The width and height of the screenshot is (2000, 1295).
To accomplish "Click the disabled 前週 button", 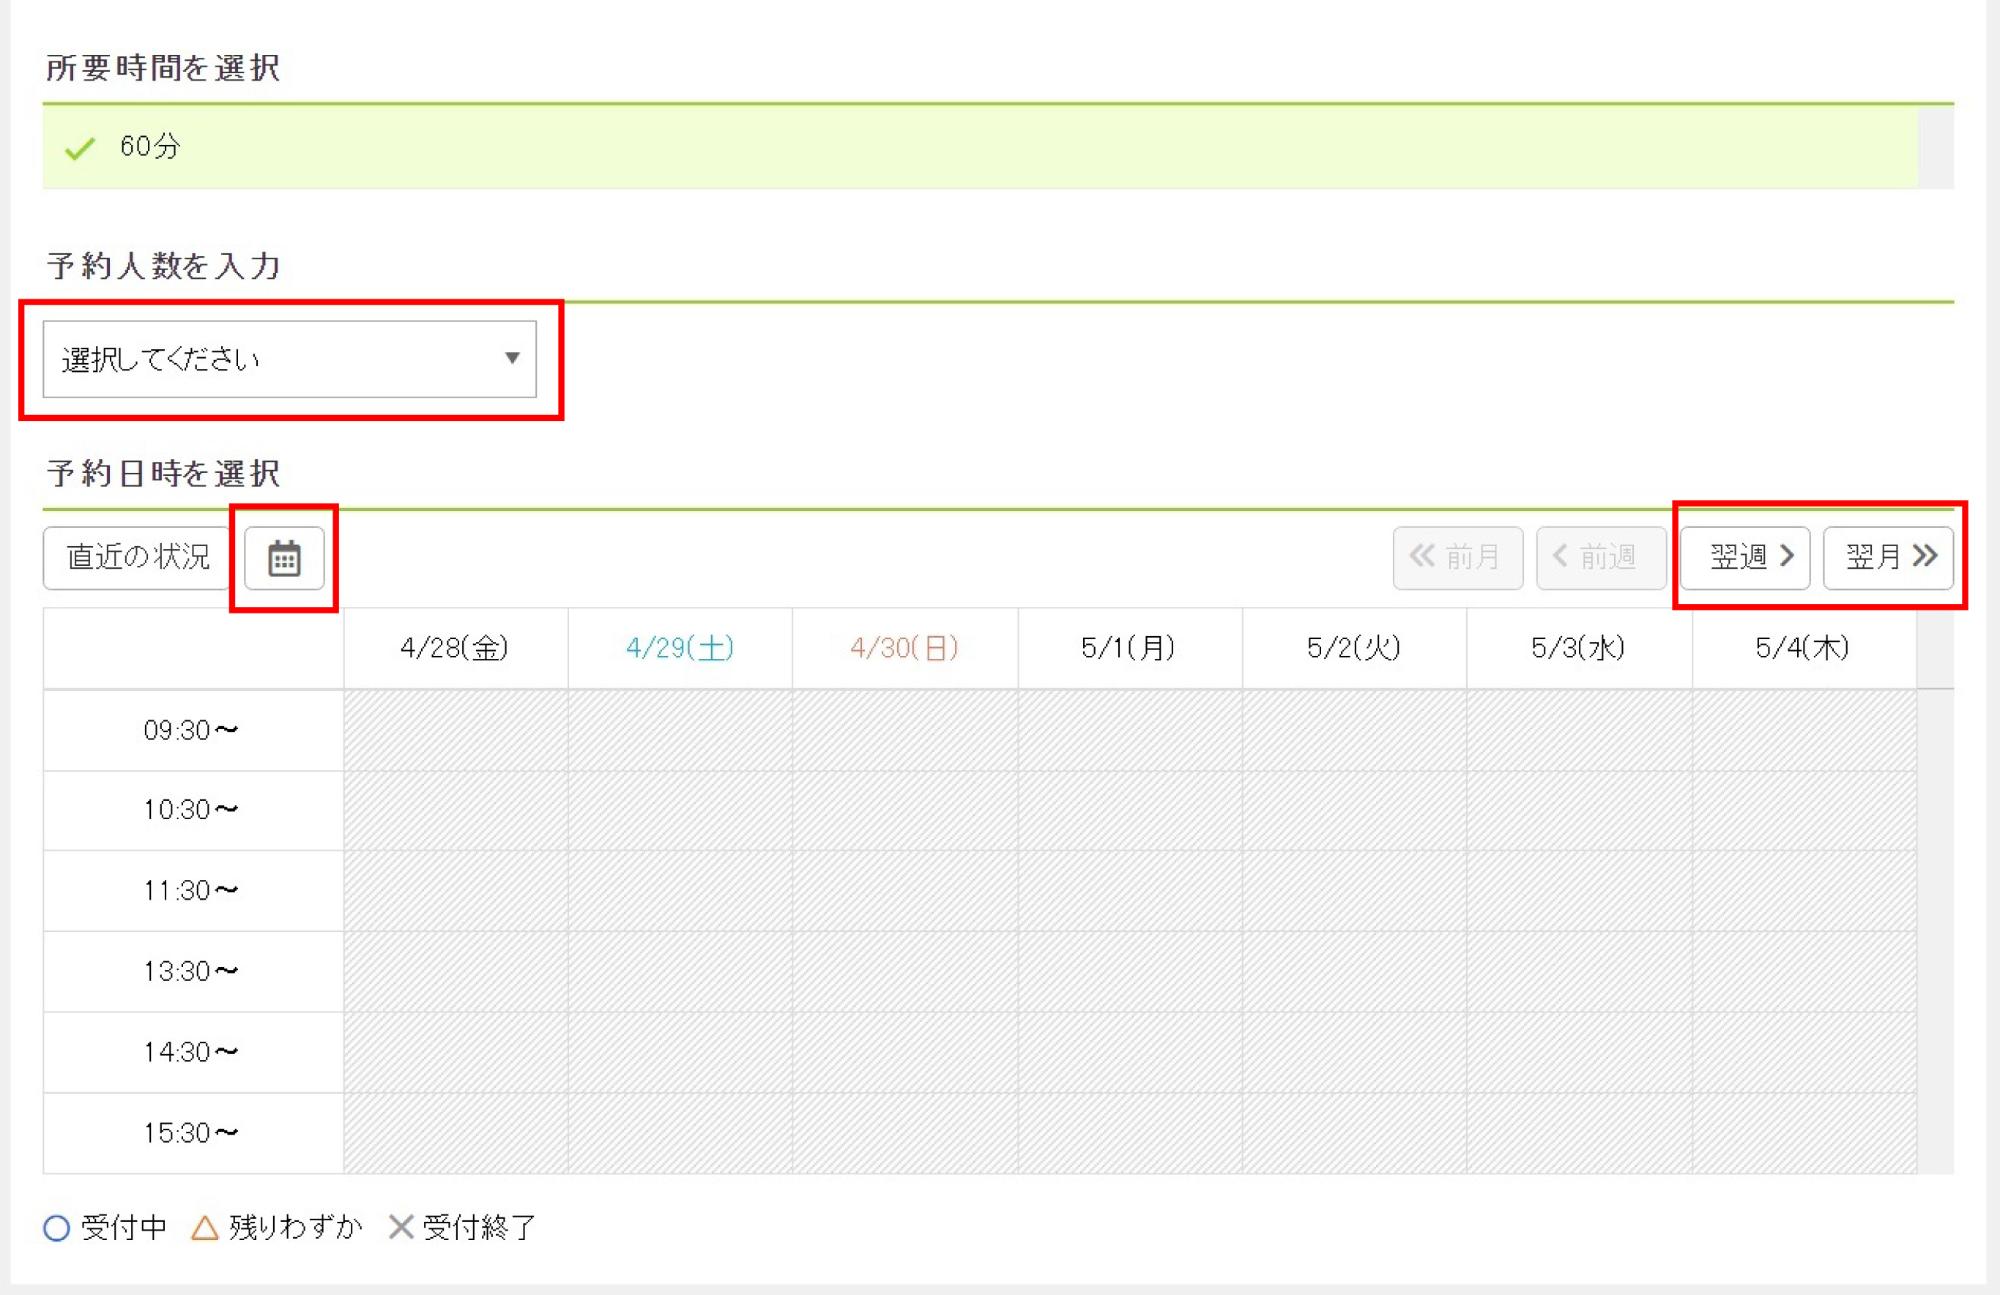I will [1601, 557].
